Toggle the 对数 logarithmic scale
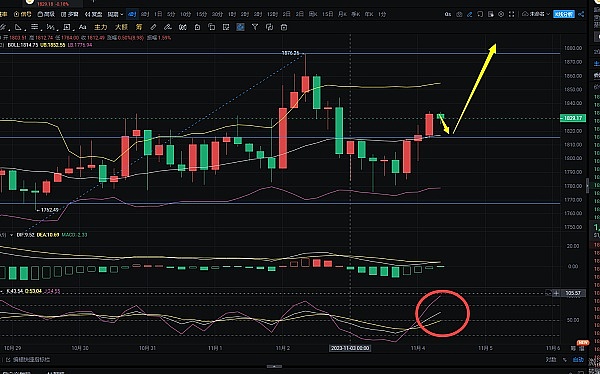 (x=551, y=360)
